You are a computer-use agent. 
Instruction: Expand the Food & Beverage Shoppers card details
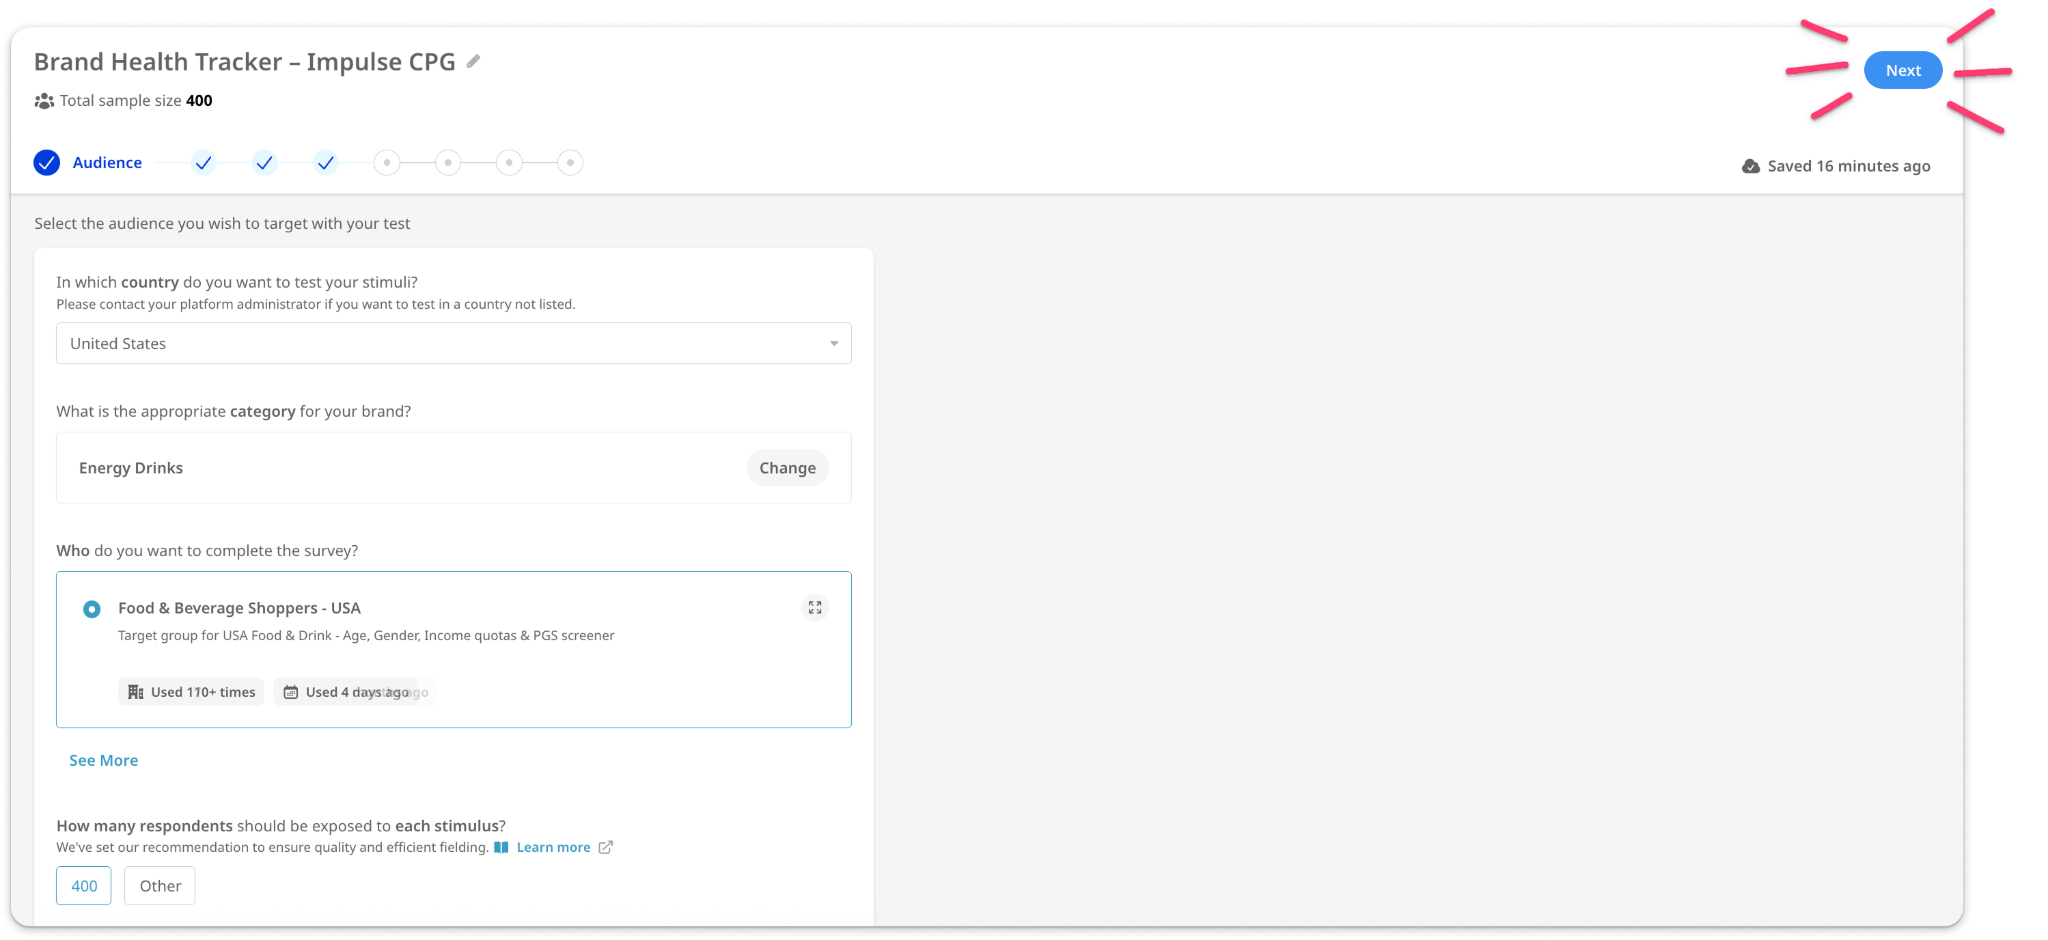[x=815, y=608]
